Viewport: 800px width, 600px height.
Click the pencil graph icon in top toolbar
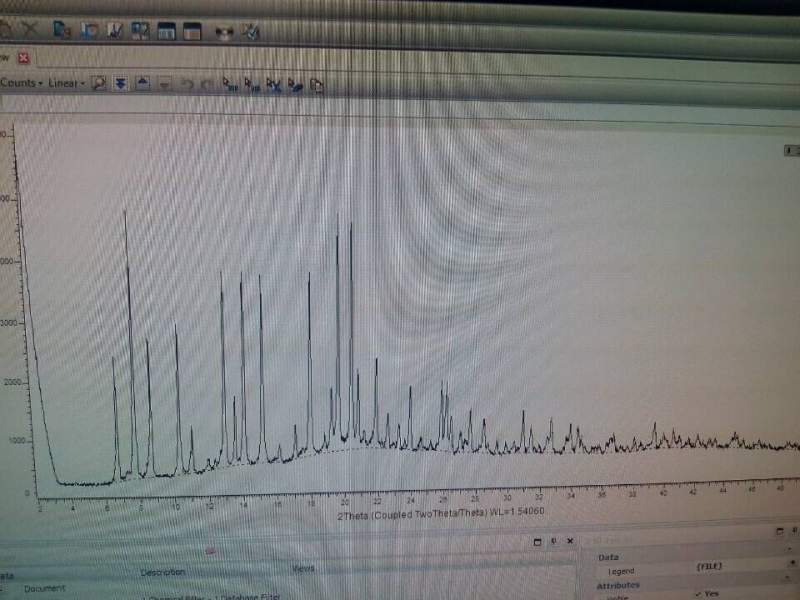point(115,31)
